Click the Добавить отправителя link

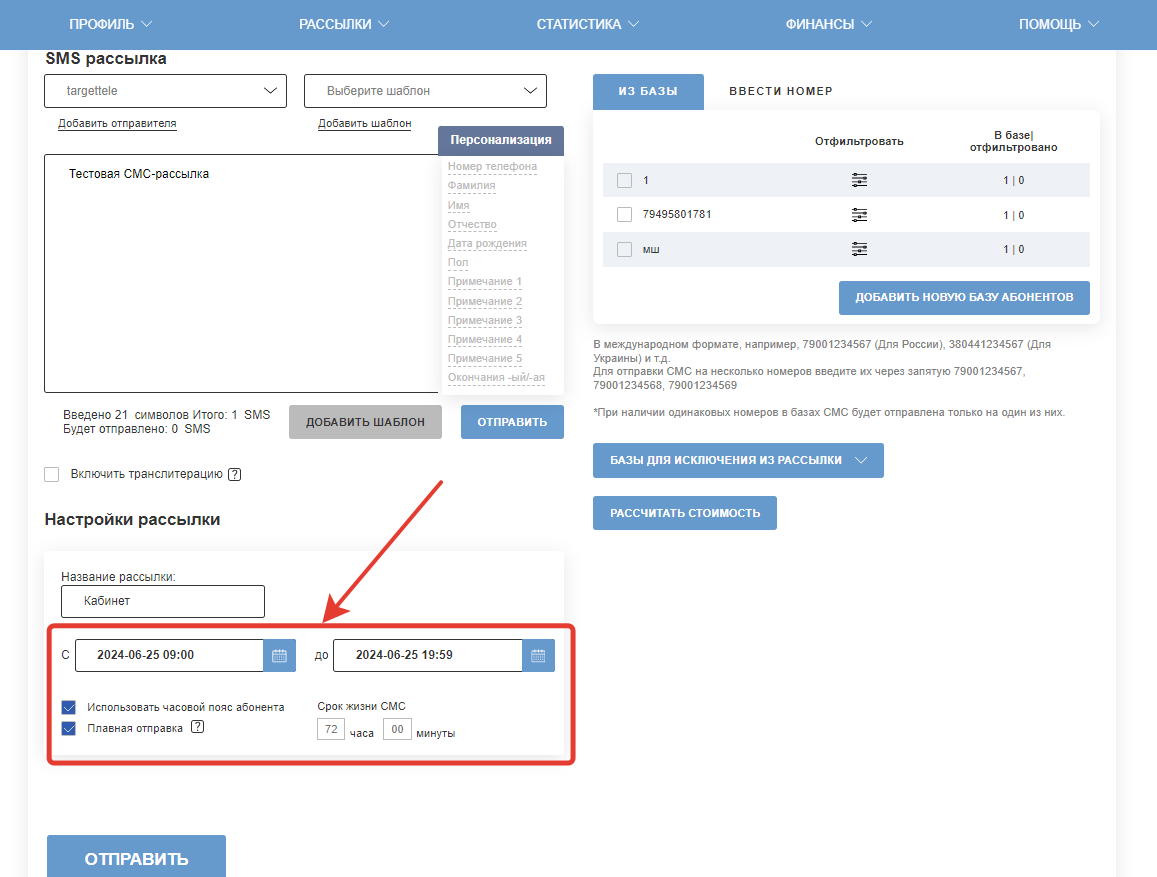coord(117,123)
